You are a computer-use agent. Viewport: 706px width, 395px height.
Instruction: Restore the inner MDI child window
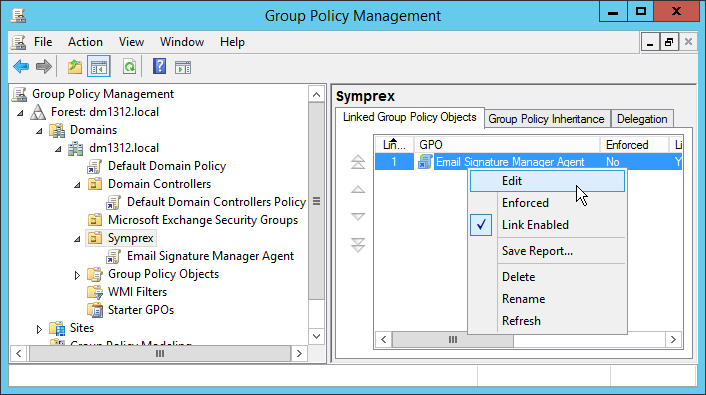(x=669, y=42)
